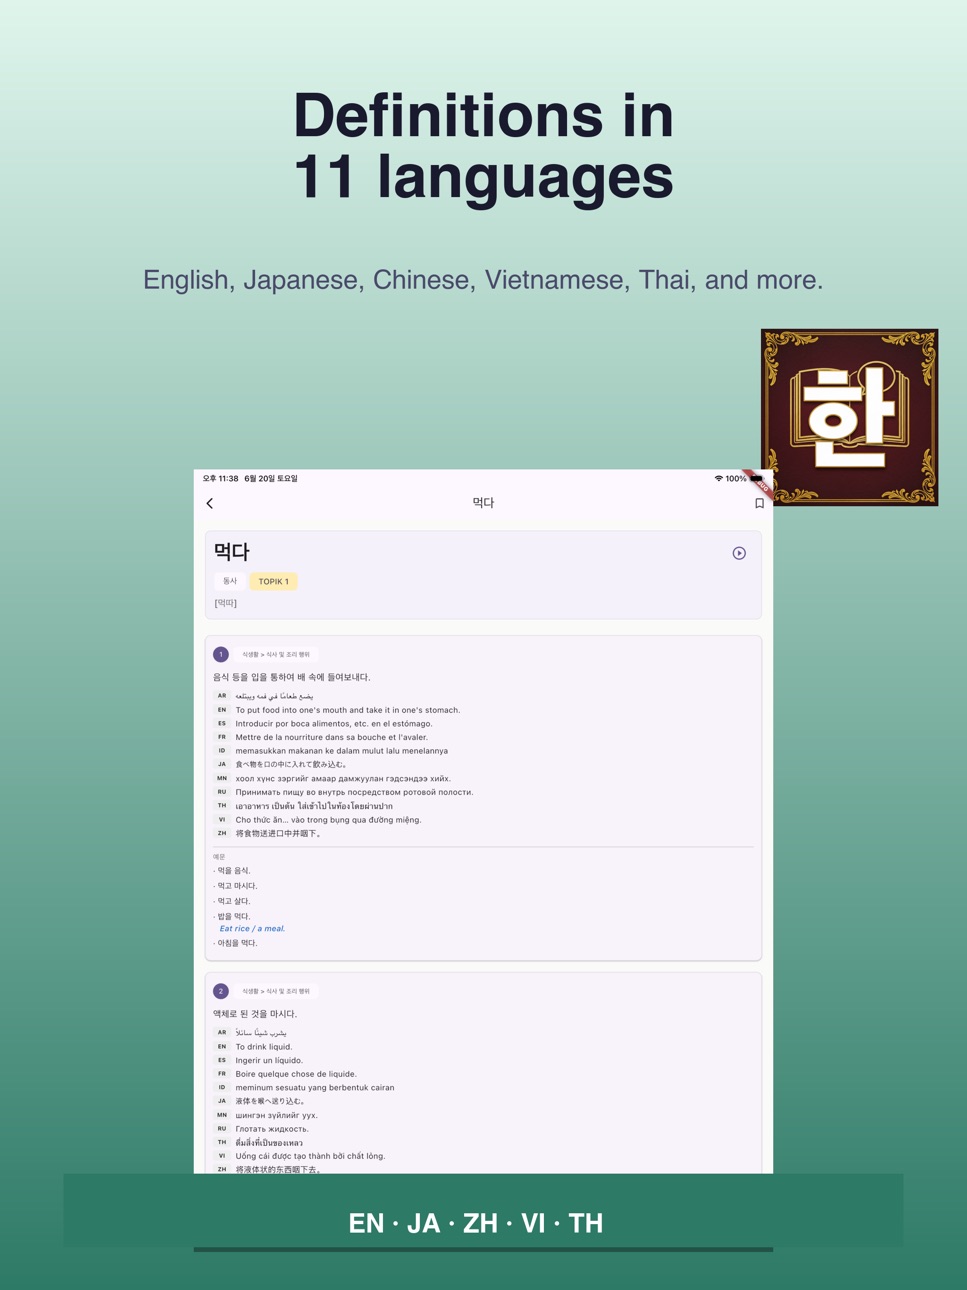Tap the FR badge for "Mettre de la nourriture"

[x=222, y=737]
